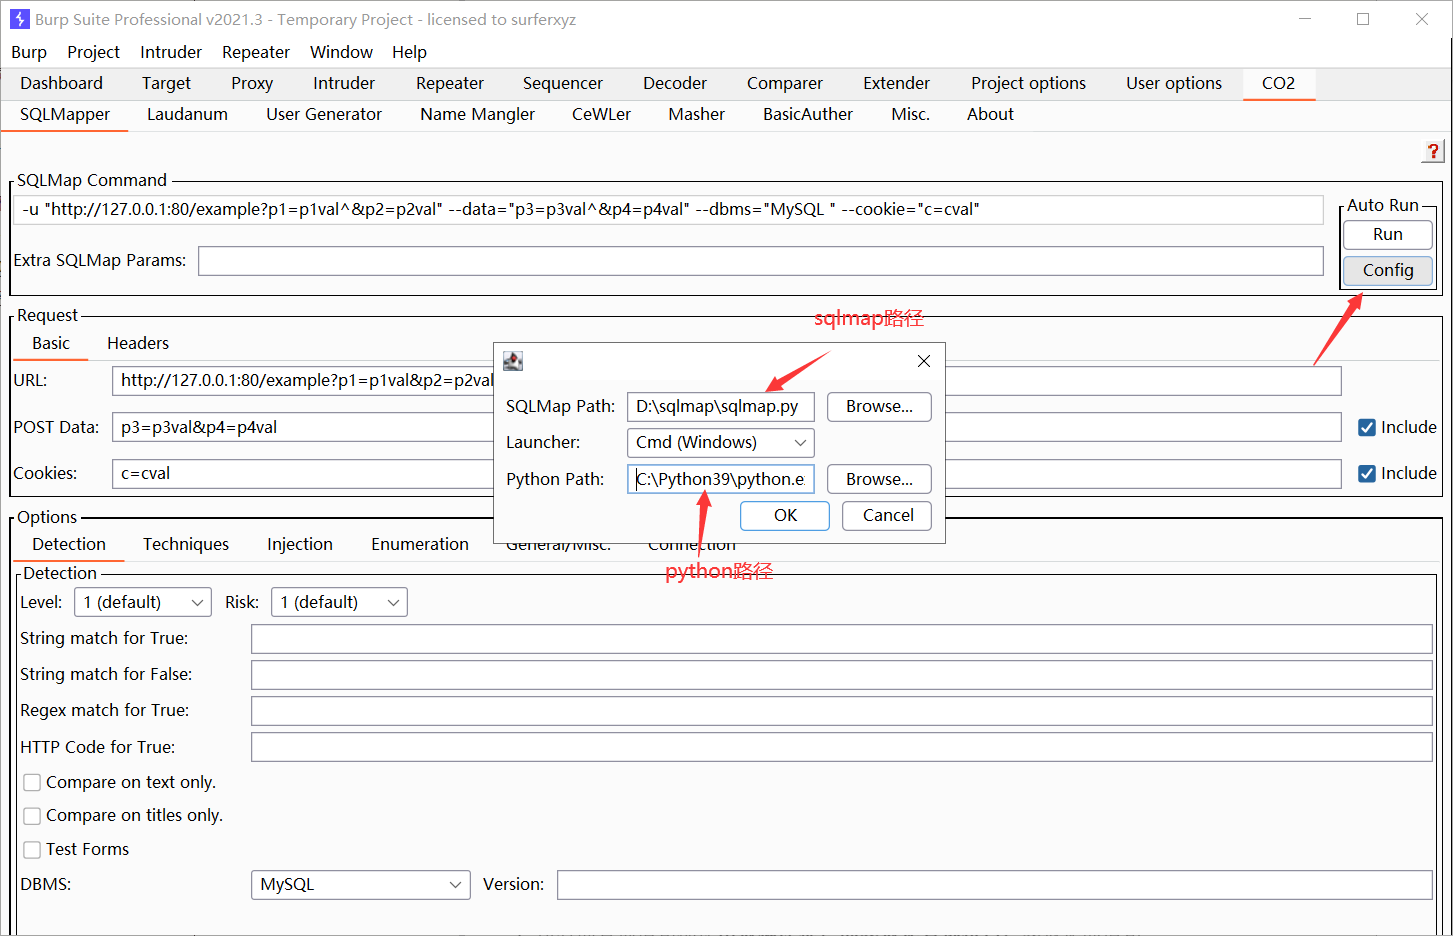Open the Repeater menu in the menu bar

pyautogui.click(x=256, y=52)
